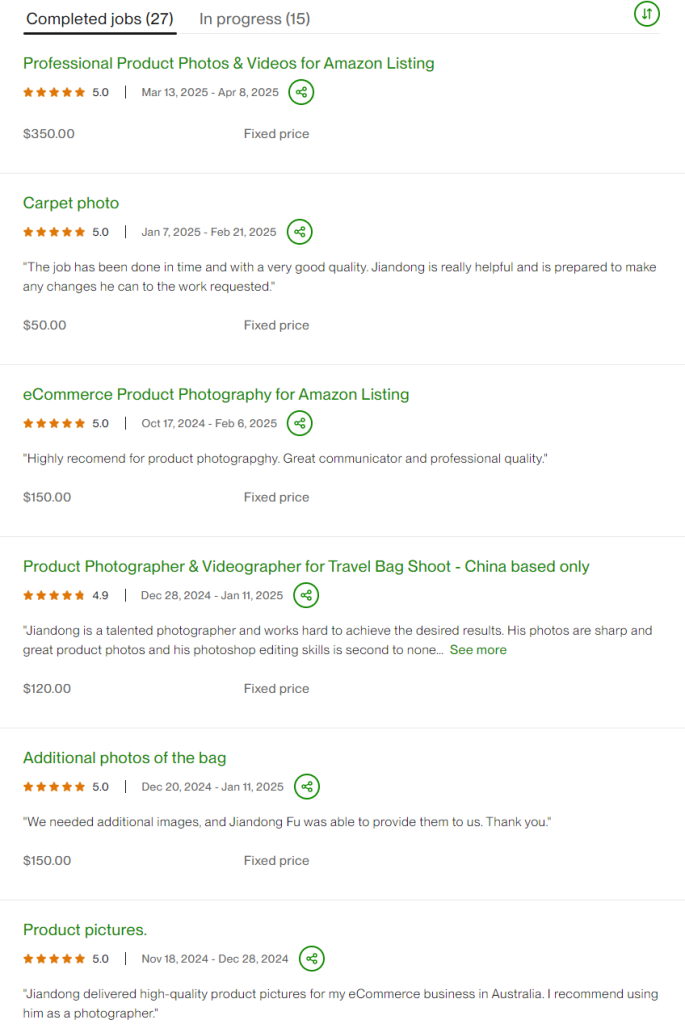Image resolution: width=685 pixels, height=1024 pixels.
Task: Expand the review with See more
Action: tap(478, 650)
